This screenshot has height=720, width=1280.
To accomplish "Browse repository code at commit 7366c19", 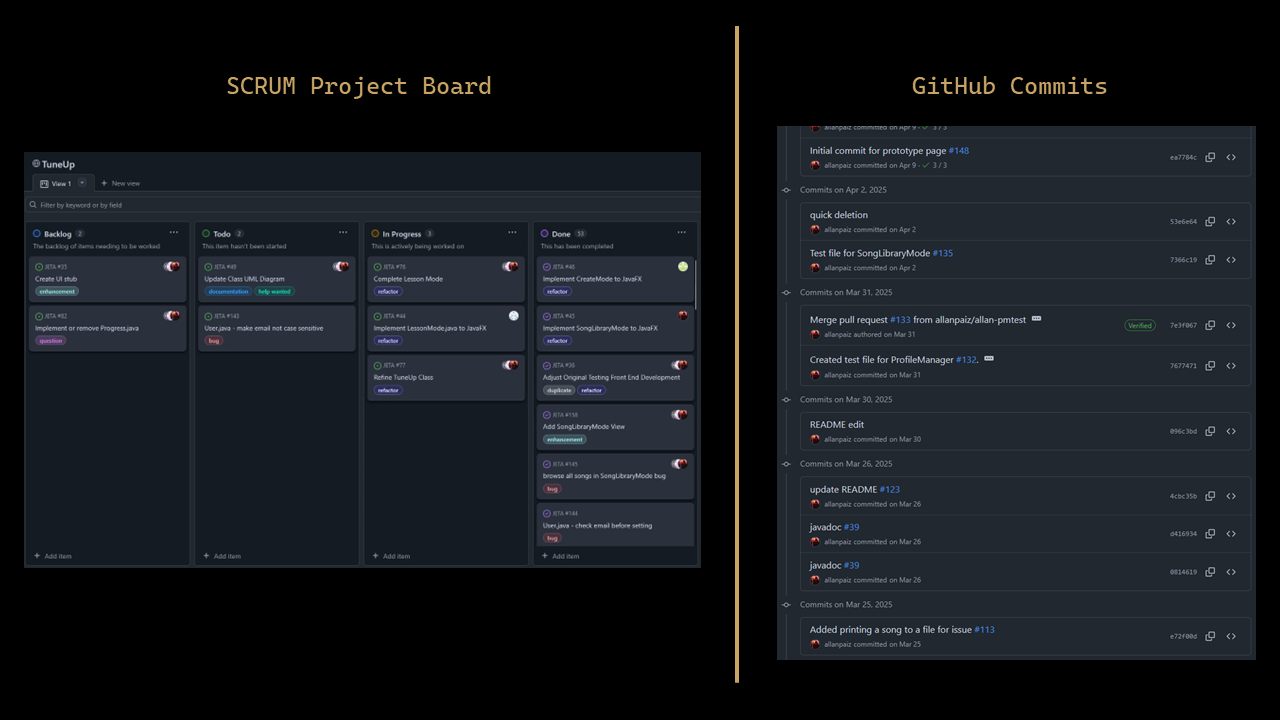I will point(1231,260).
